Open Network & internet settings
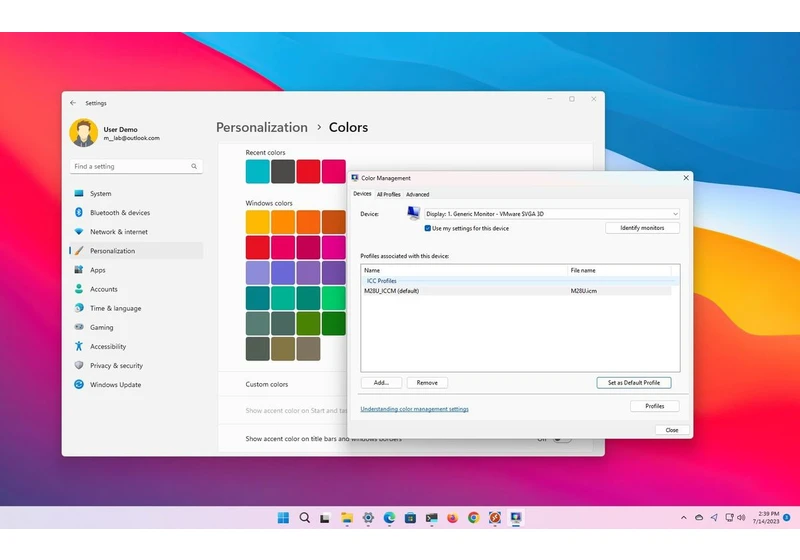 tap(136, 232)
